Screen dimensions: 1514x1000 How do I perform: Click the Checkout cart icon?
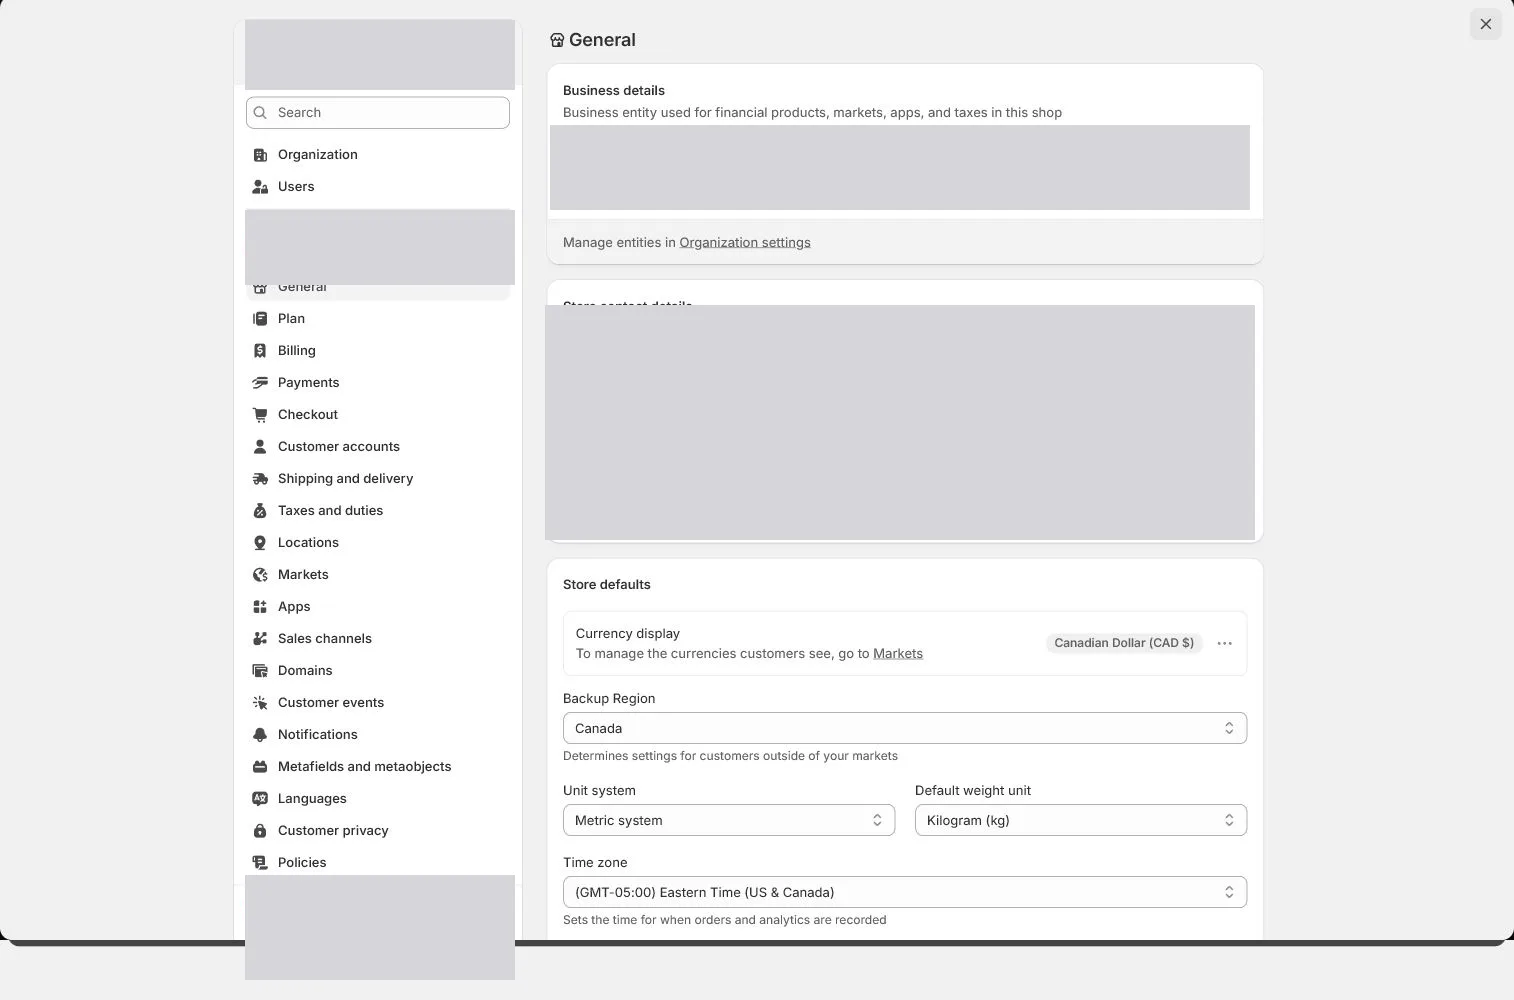(260, 415)
